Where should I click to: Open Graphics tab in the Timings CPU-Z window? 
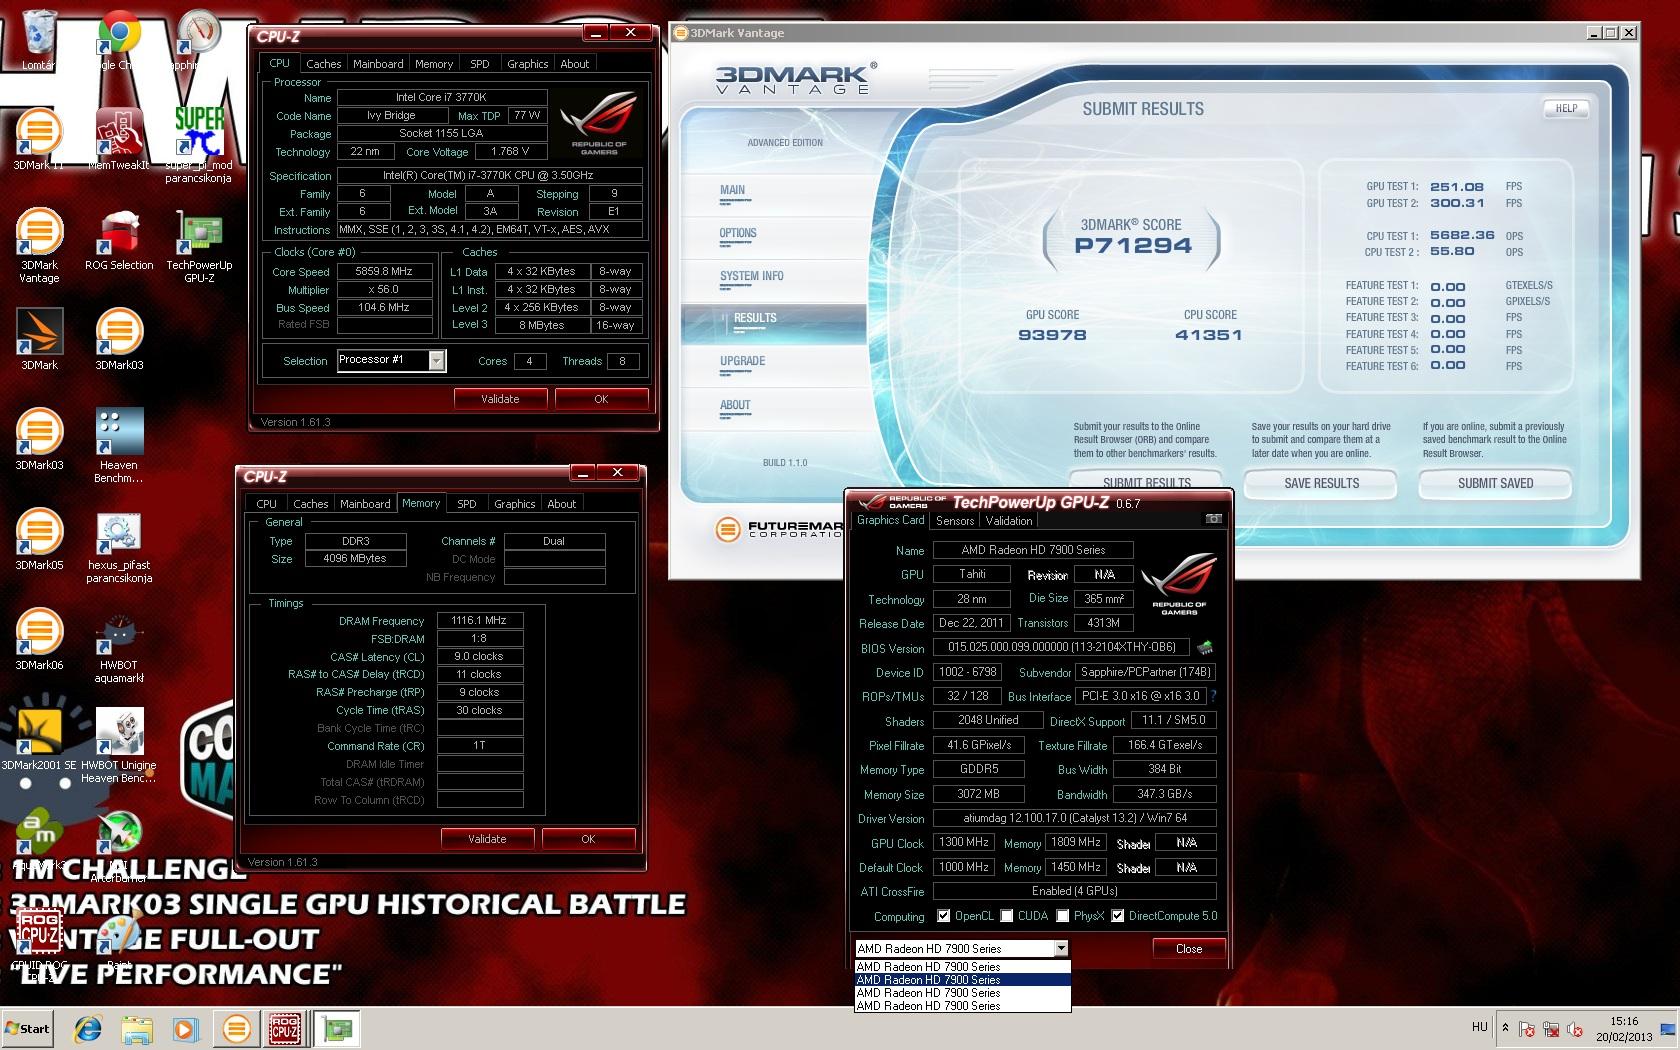pos(514,503)
